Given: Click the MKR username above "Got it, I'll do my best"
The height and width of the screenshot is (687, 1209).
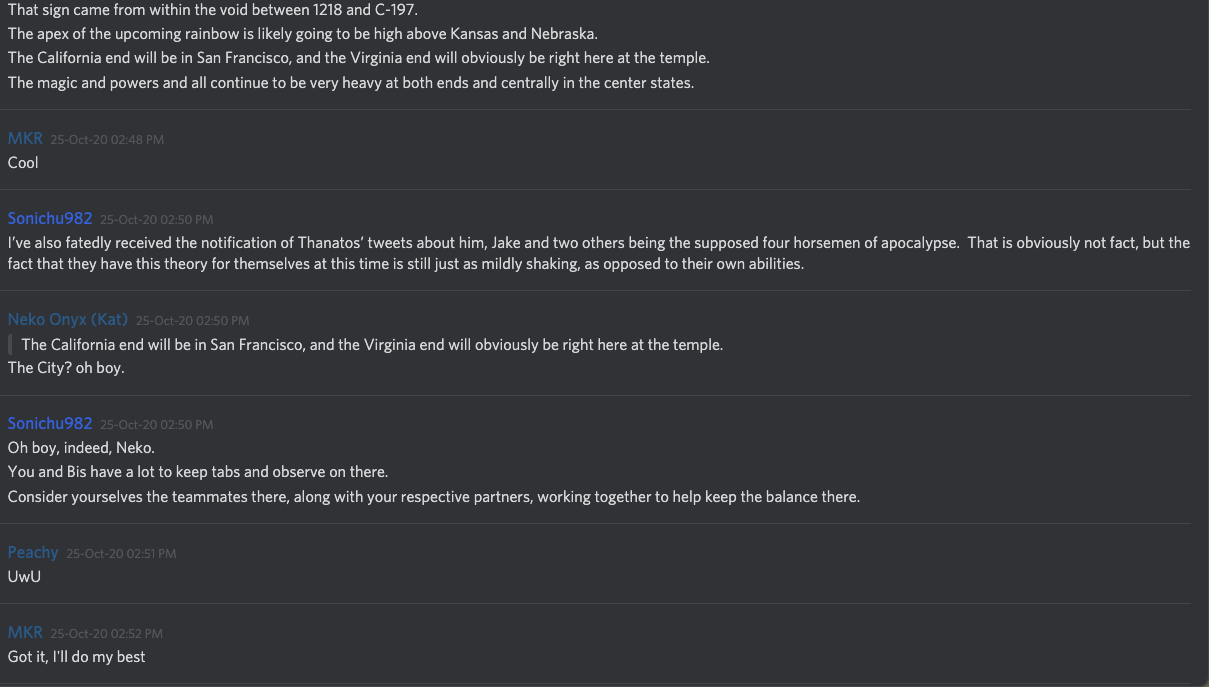Looking at the screenshot, I should [x=25, y=632].
